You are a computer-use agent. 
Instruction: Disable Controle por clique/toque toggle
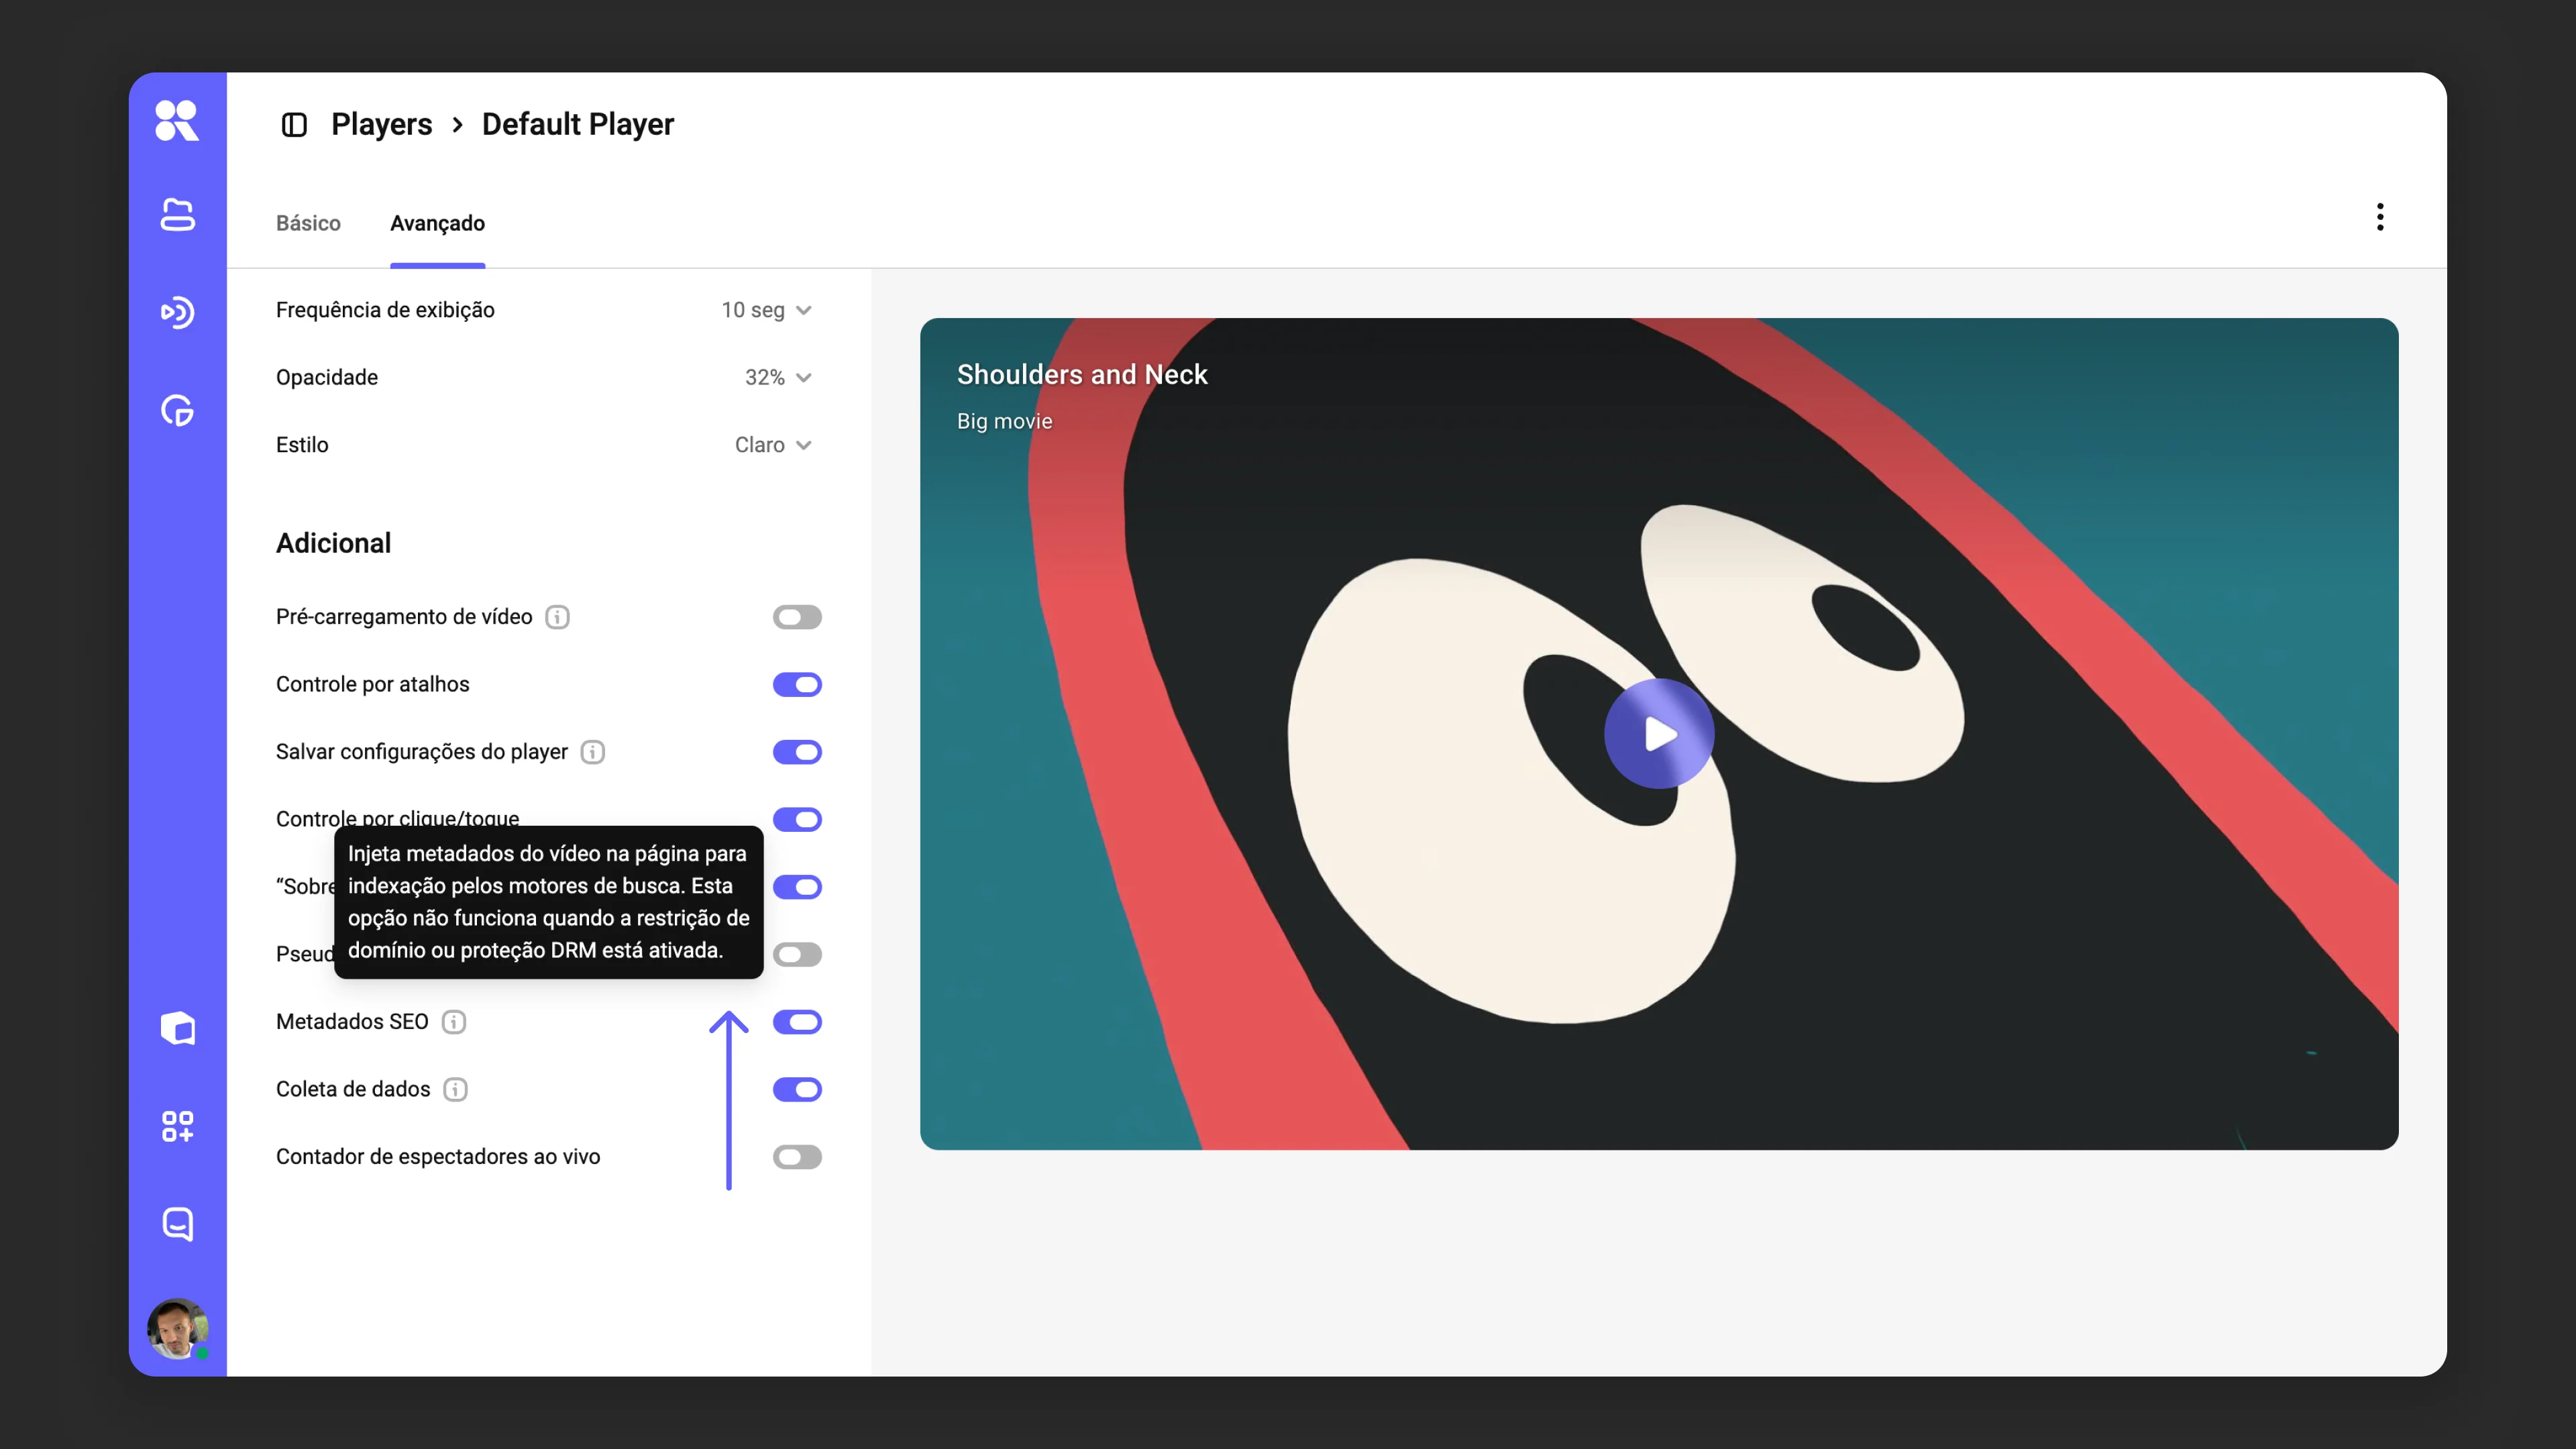click(x=797, y=819)
